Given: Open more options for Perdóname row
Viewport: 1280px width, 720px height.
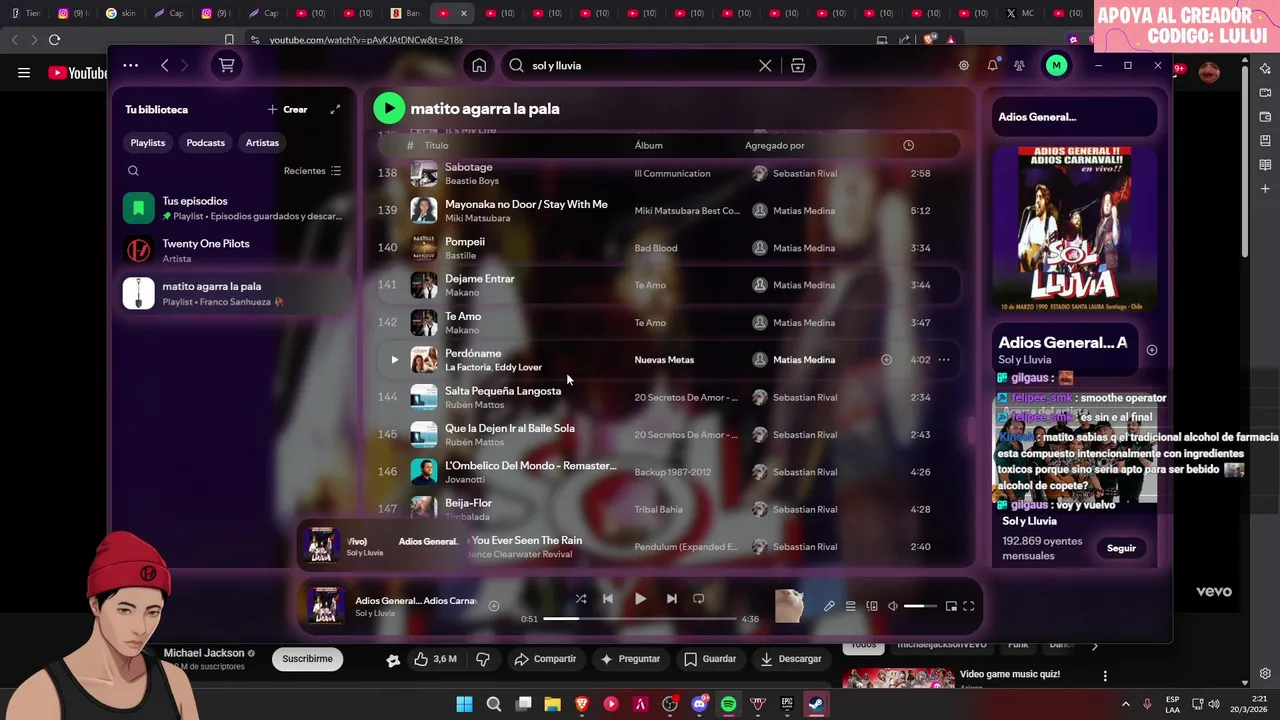Looking at the screenshot, I should pyautogui.click(x=943, y=360).
